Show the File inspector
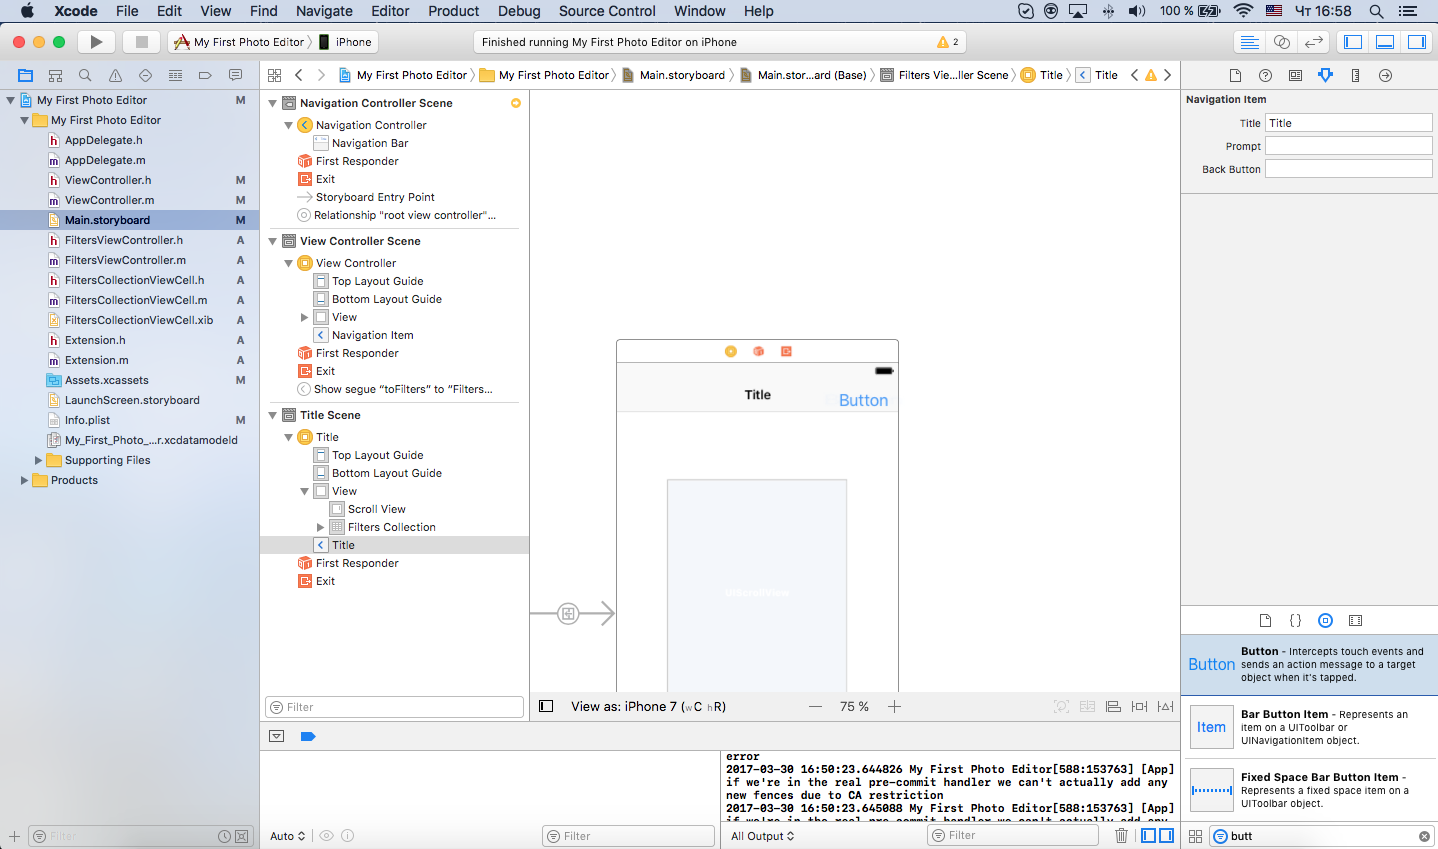The width and height of the screenshot is (1438, 849). pyautogui.click(x=1235, y=75)
